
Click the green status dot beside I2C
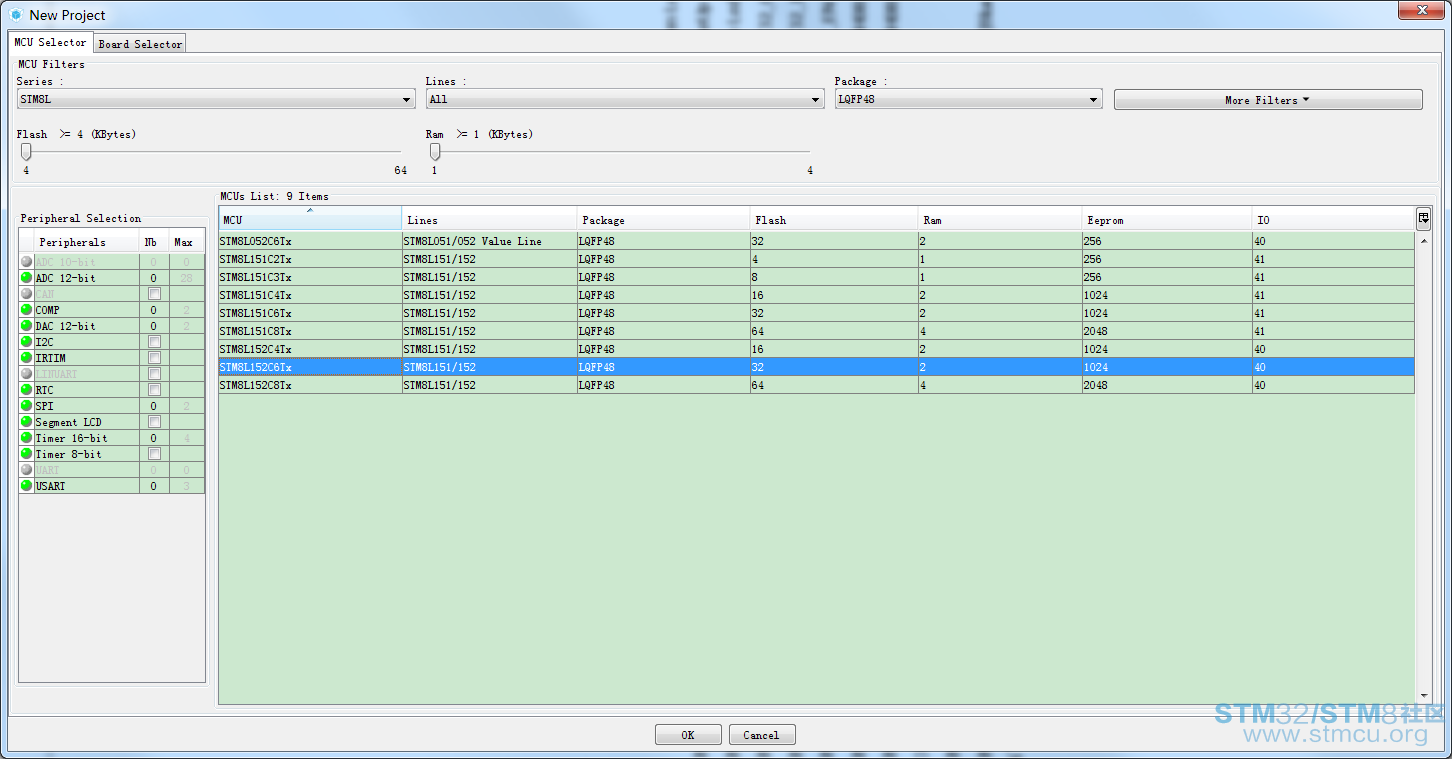[27, 342]
